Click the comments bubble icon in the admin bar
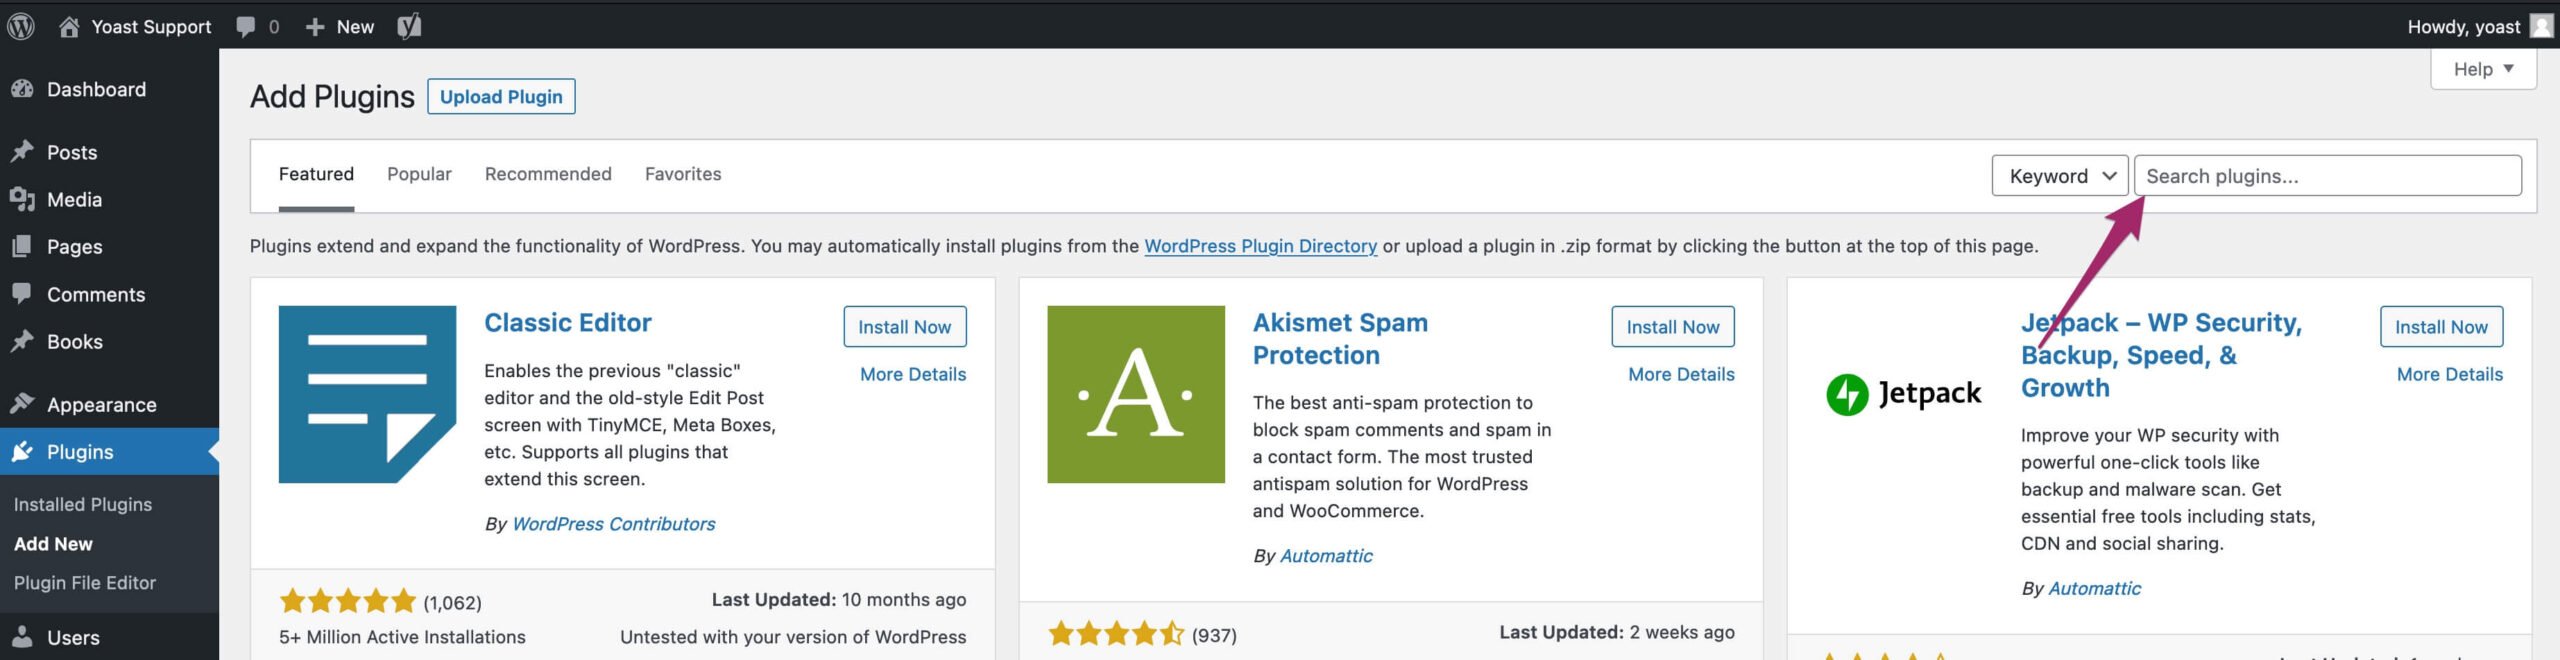The height and width of the screenshot is (660, 2560). (x=246, y=26)
